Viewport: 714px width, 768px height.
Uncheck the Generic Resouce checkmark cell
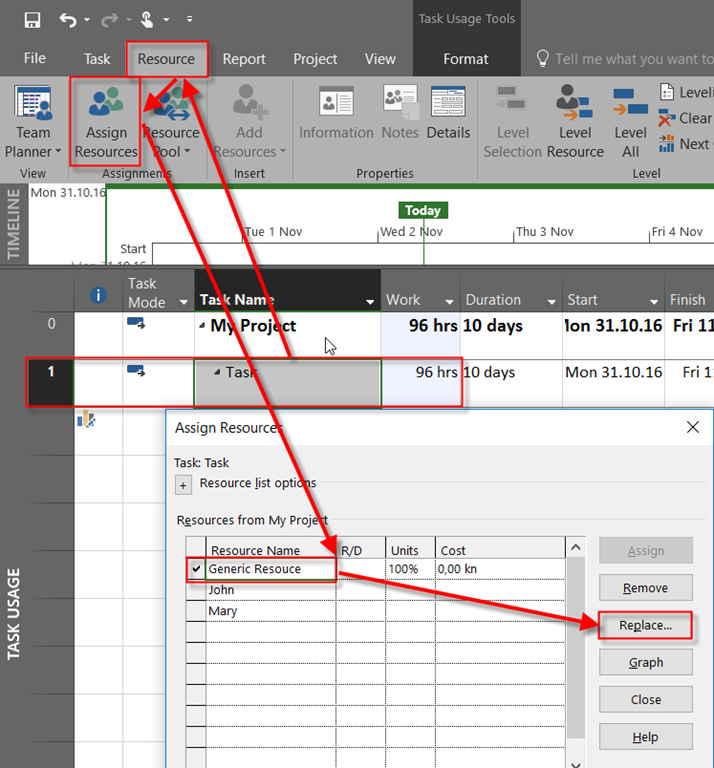[196, 569]
